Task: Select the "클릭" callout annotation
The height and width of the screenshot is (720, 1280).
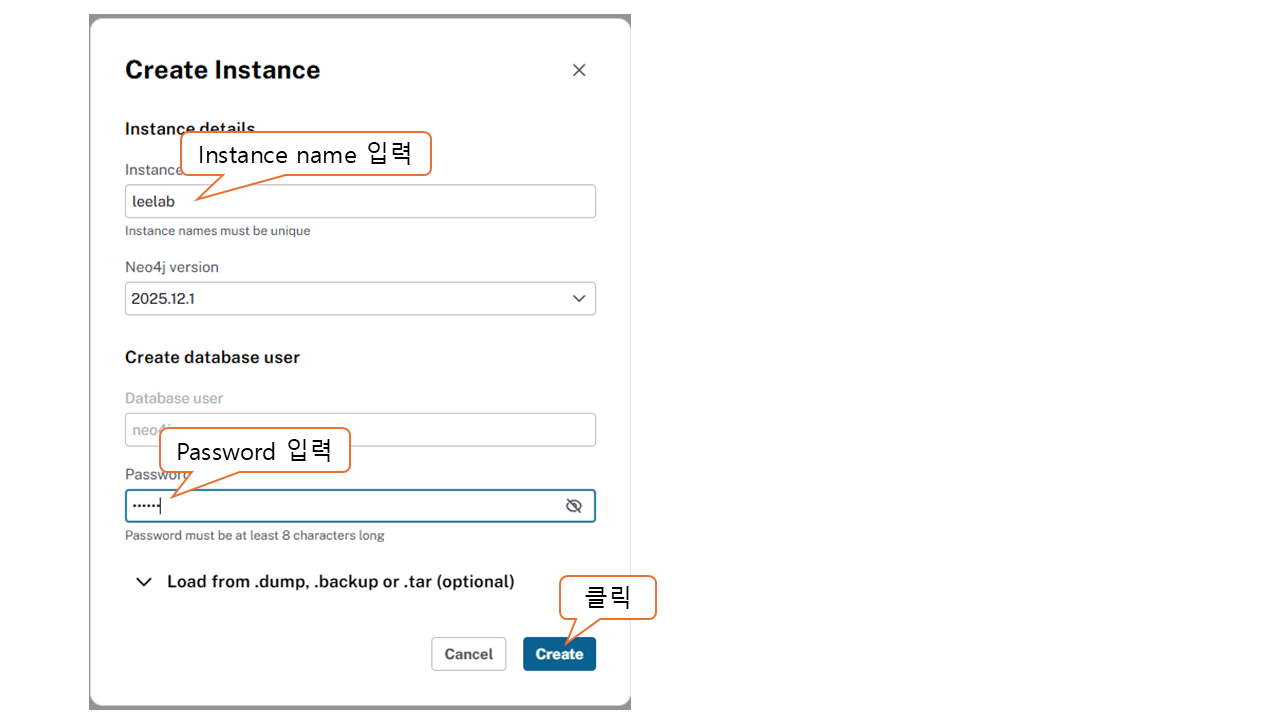Action: coord(608,598)
